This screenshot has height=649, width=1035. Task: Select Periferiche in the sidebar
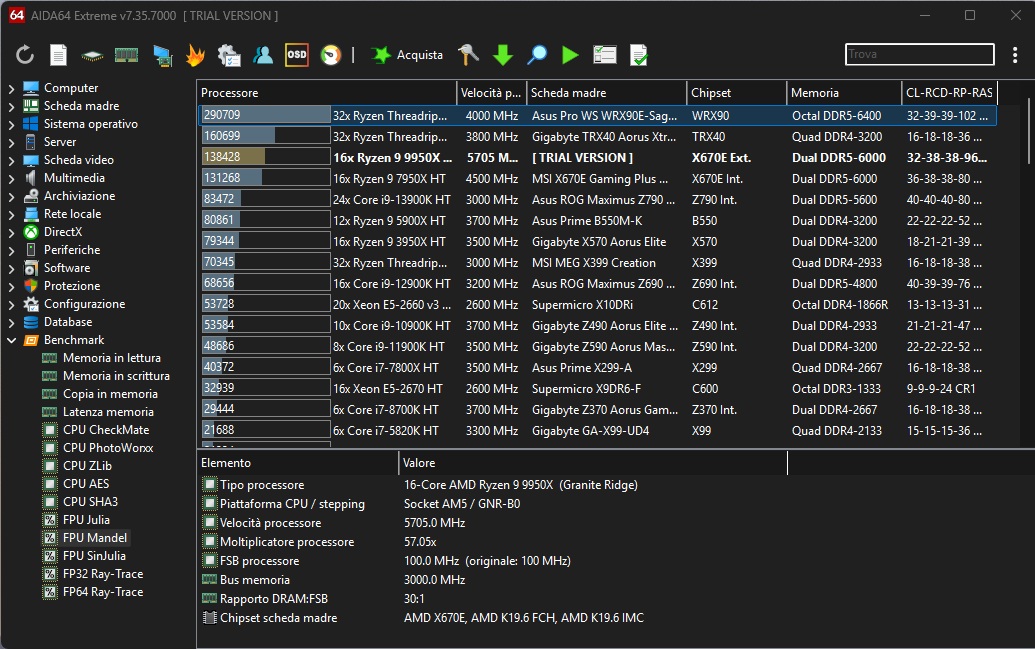[x=72, y=250]
